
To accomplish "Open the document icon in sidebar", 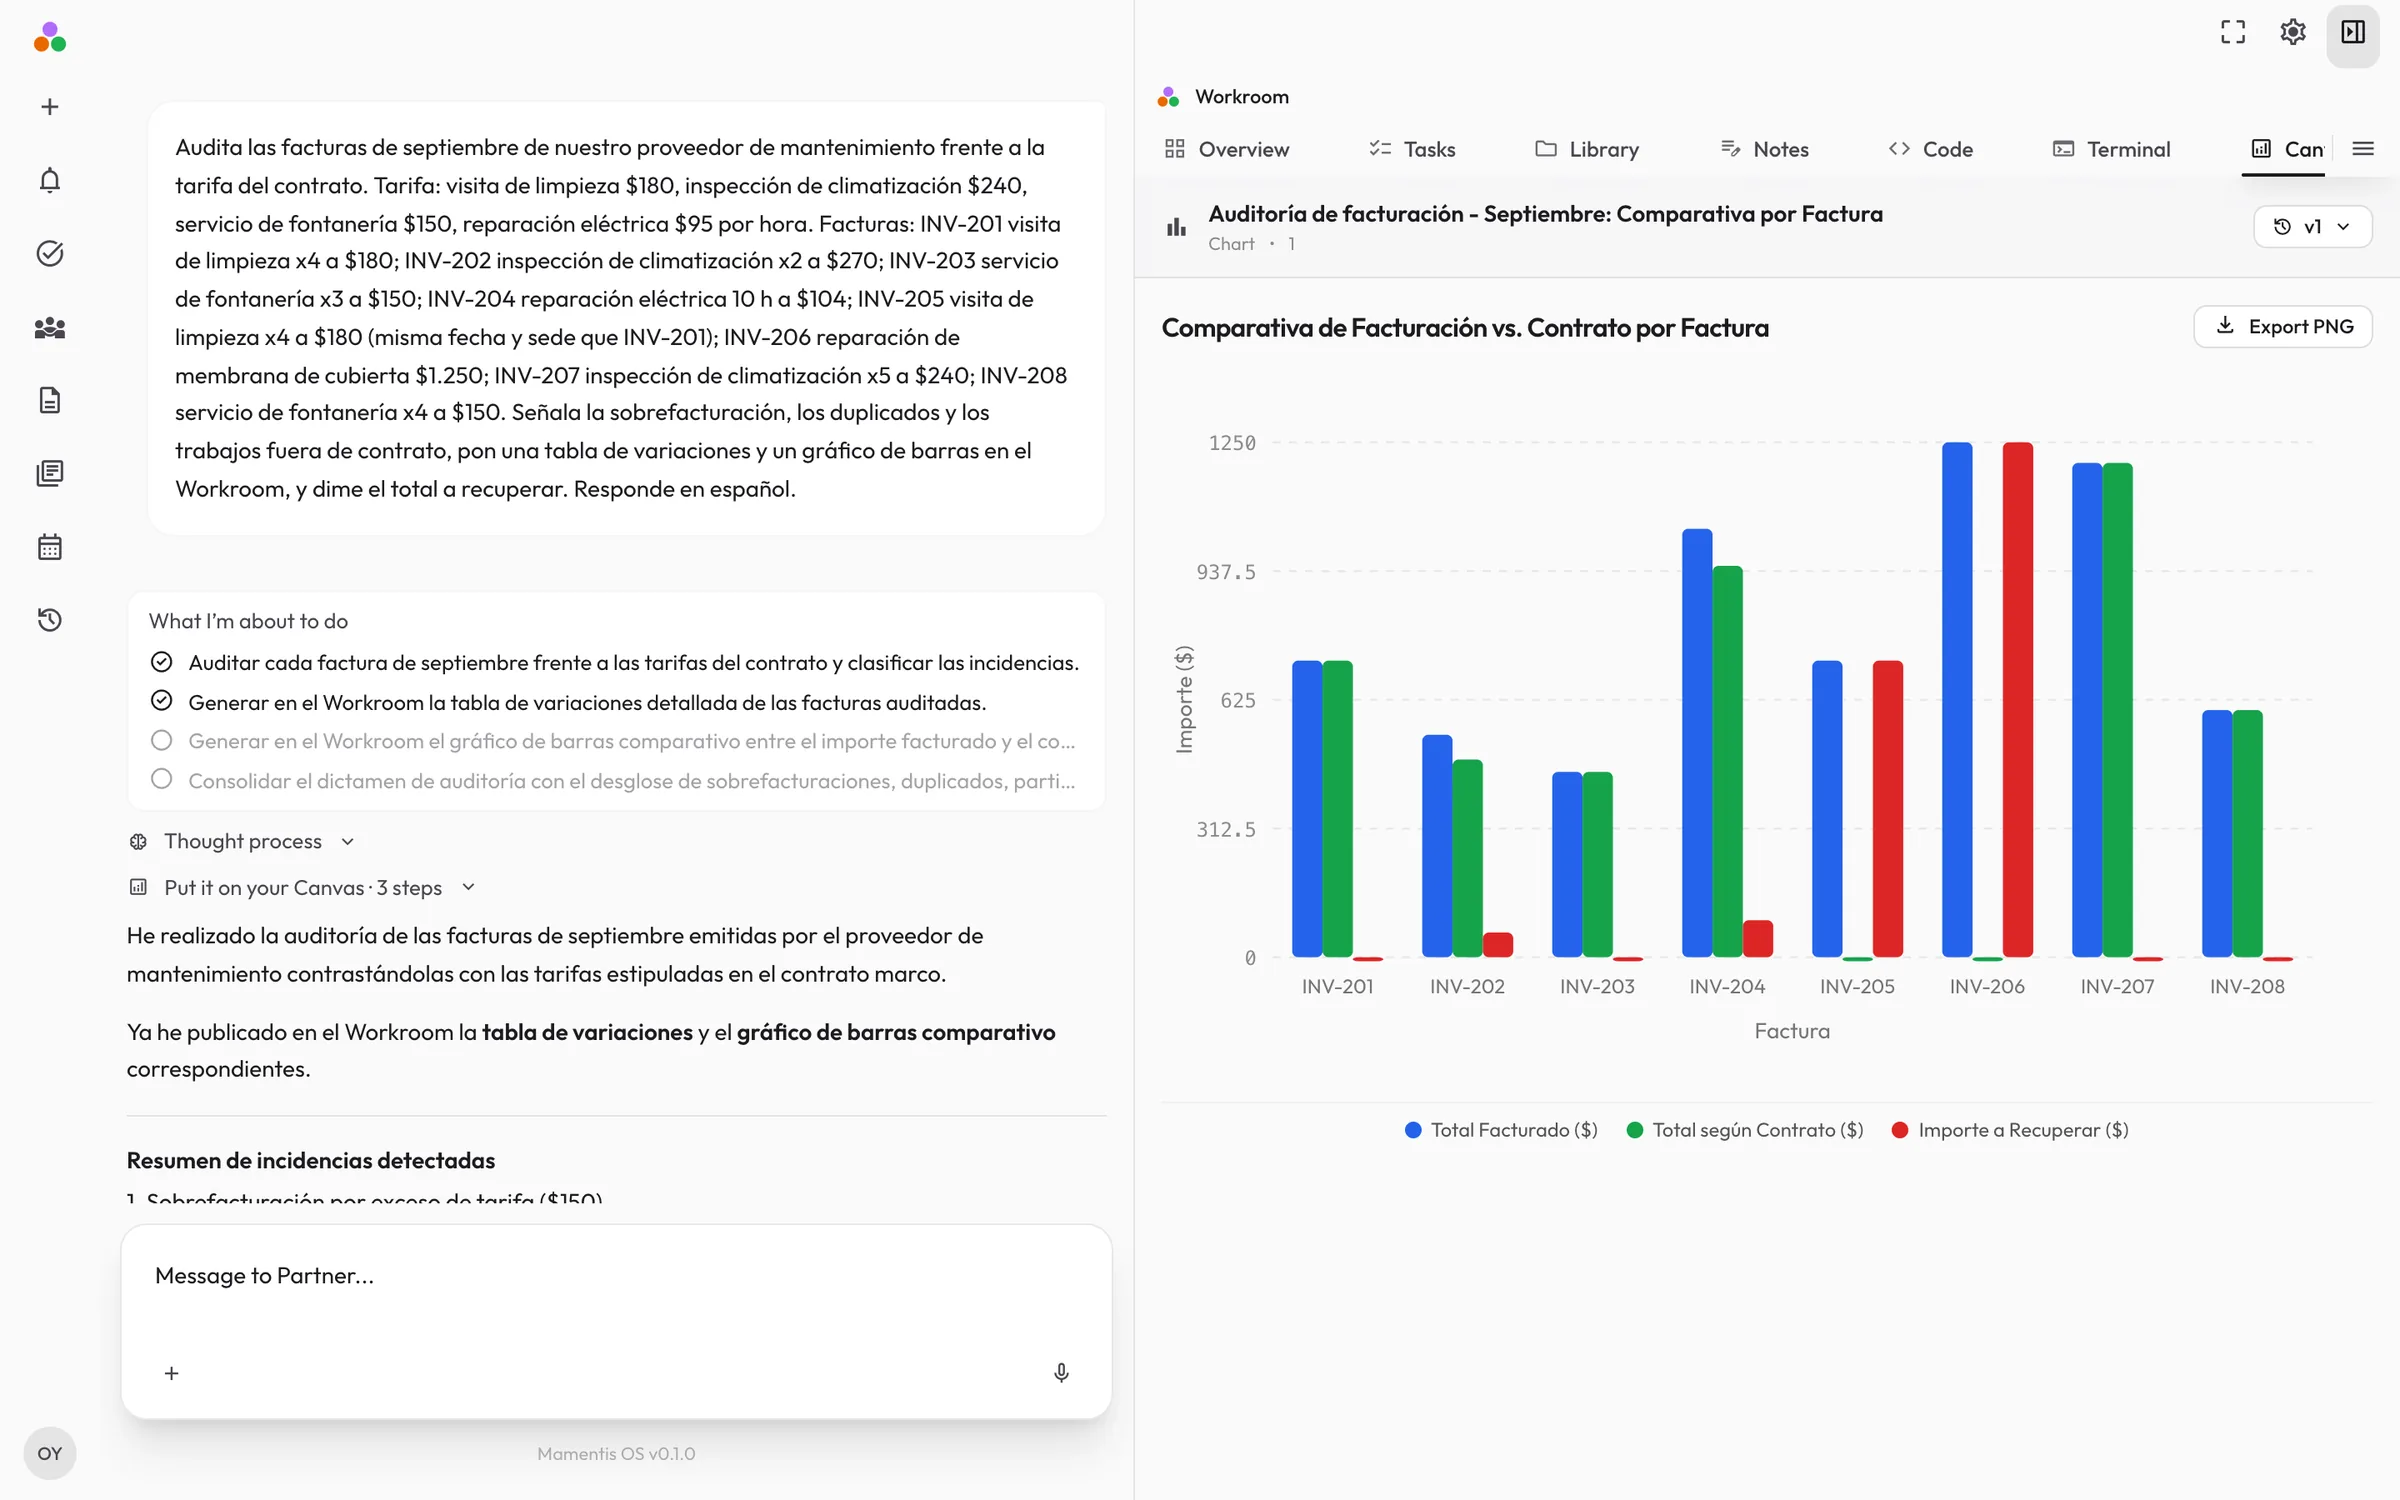I will coord(49,400).
